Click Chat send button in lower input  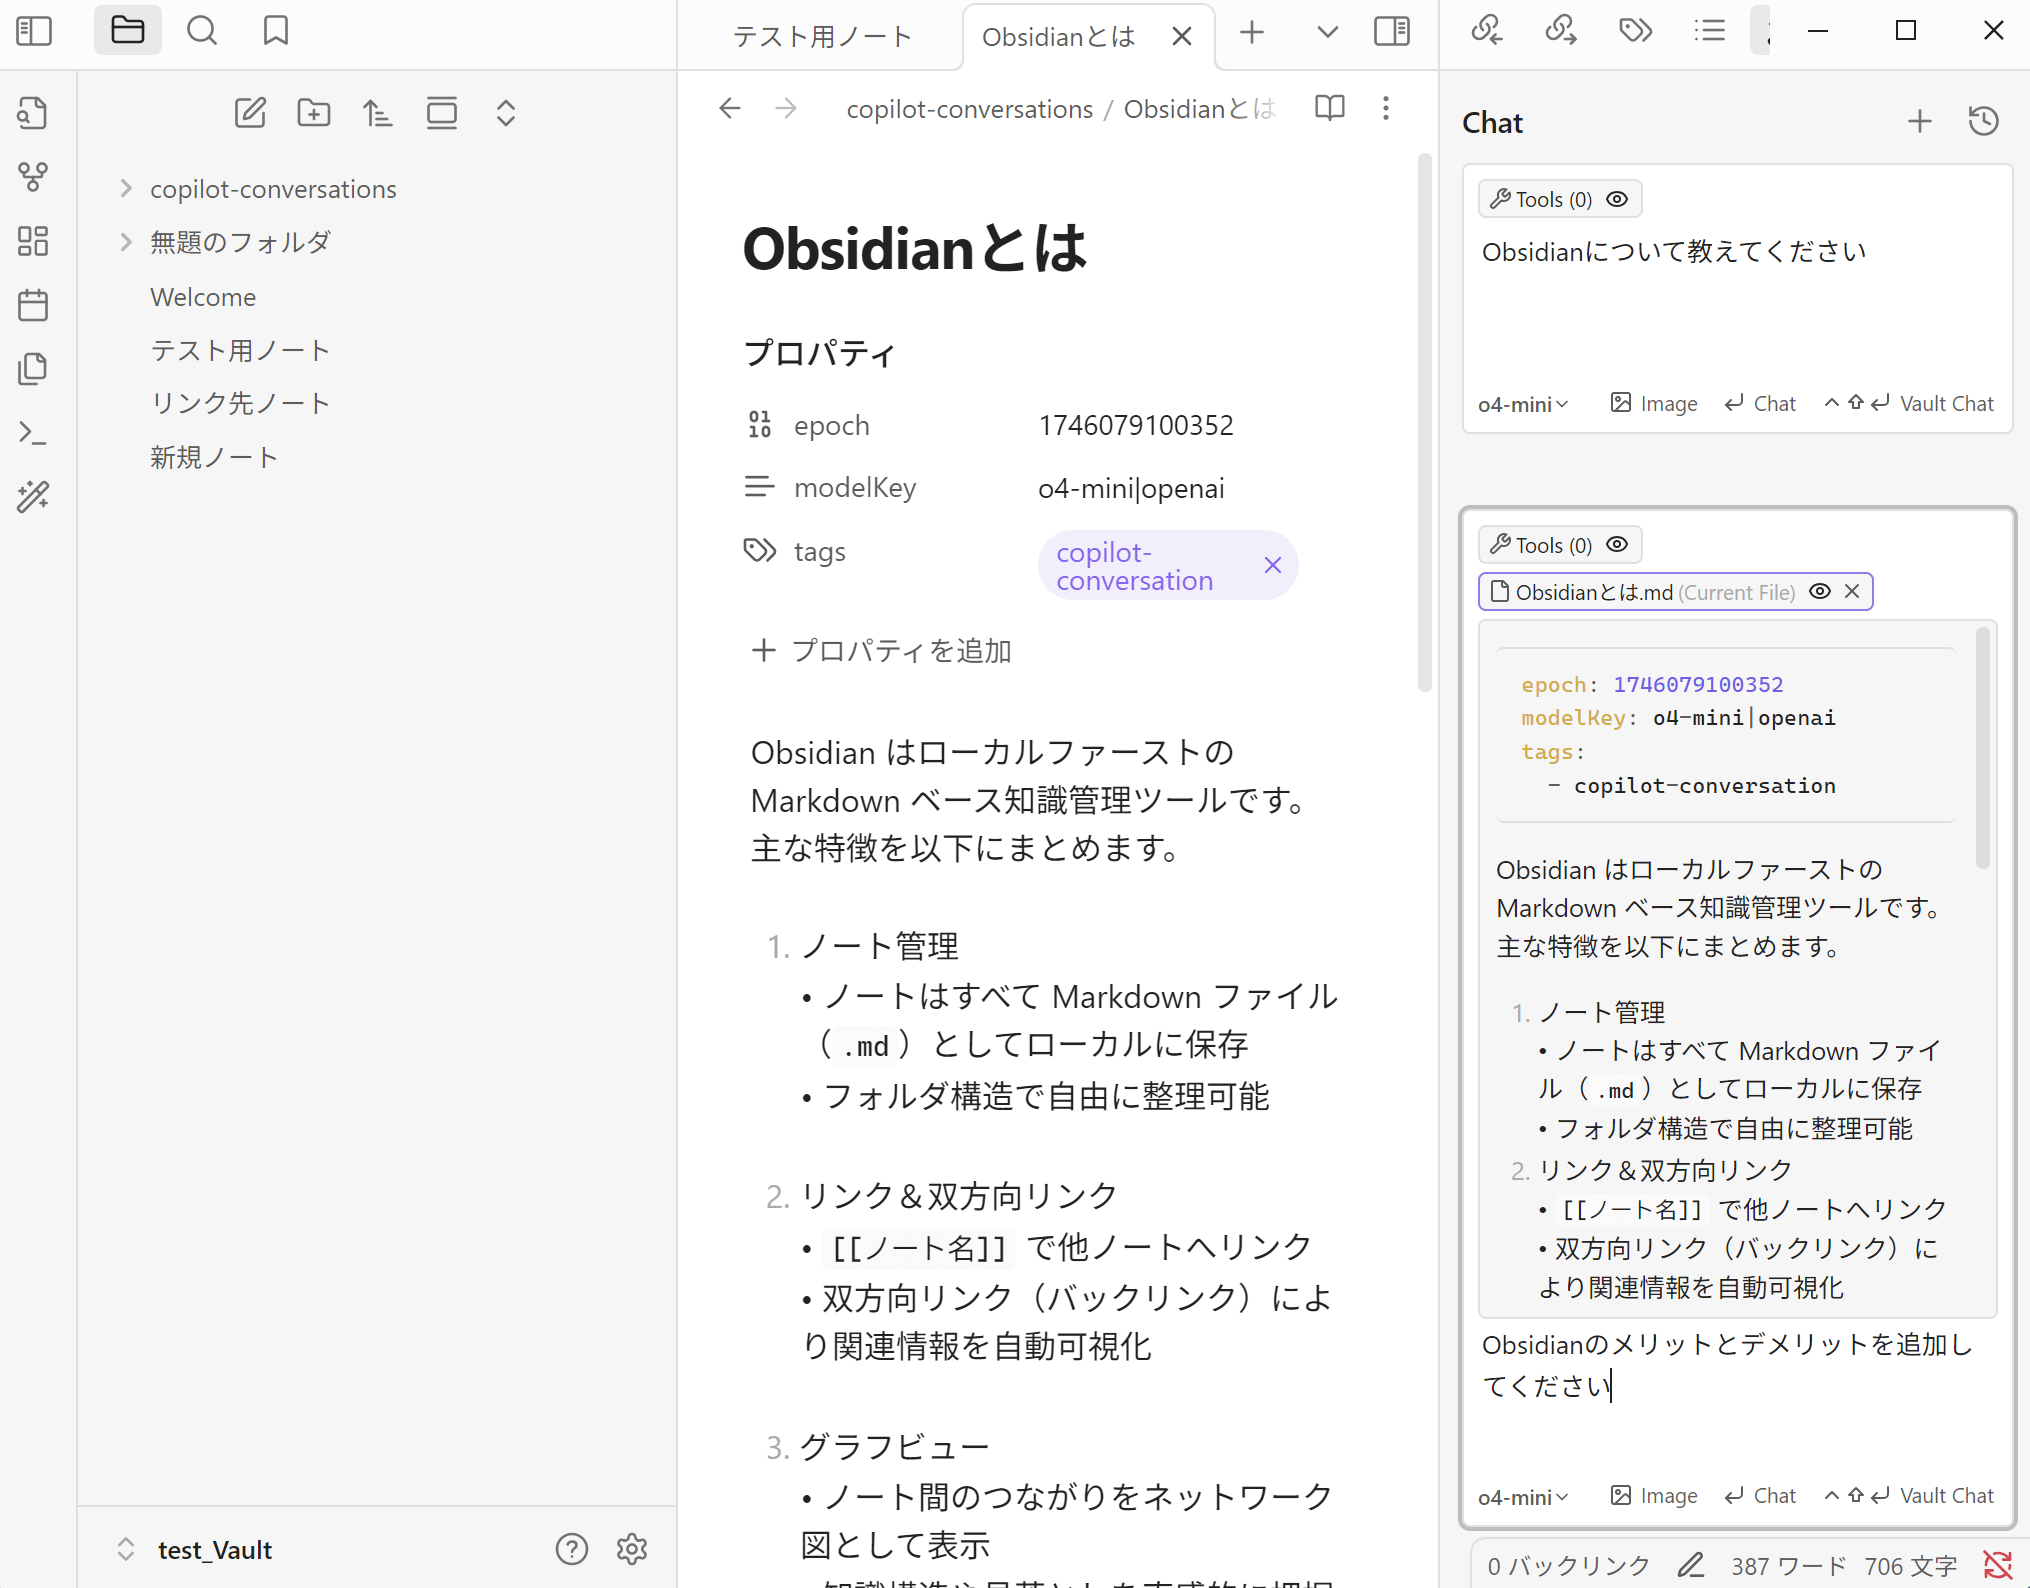point(1761,1496)
